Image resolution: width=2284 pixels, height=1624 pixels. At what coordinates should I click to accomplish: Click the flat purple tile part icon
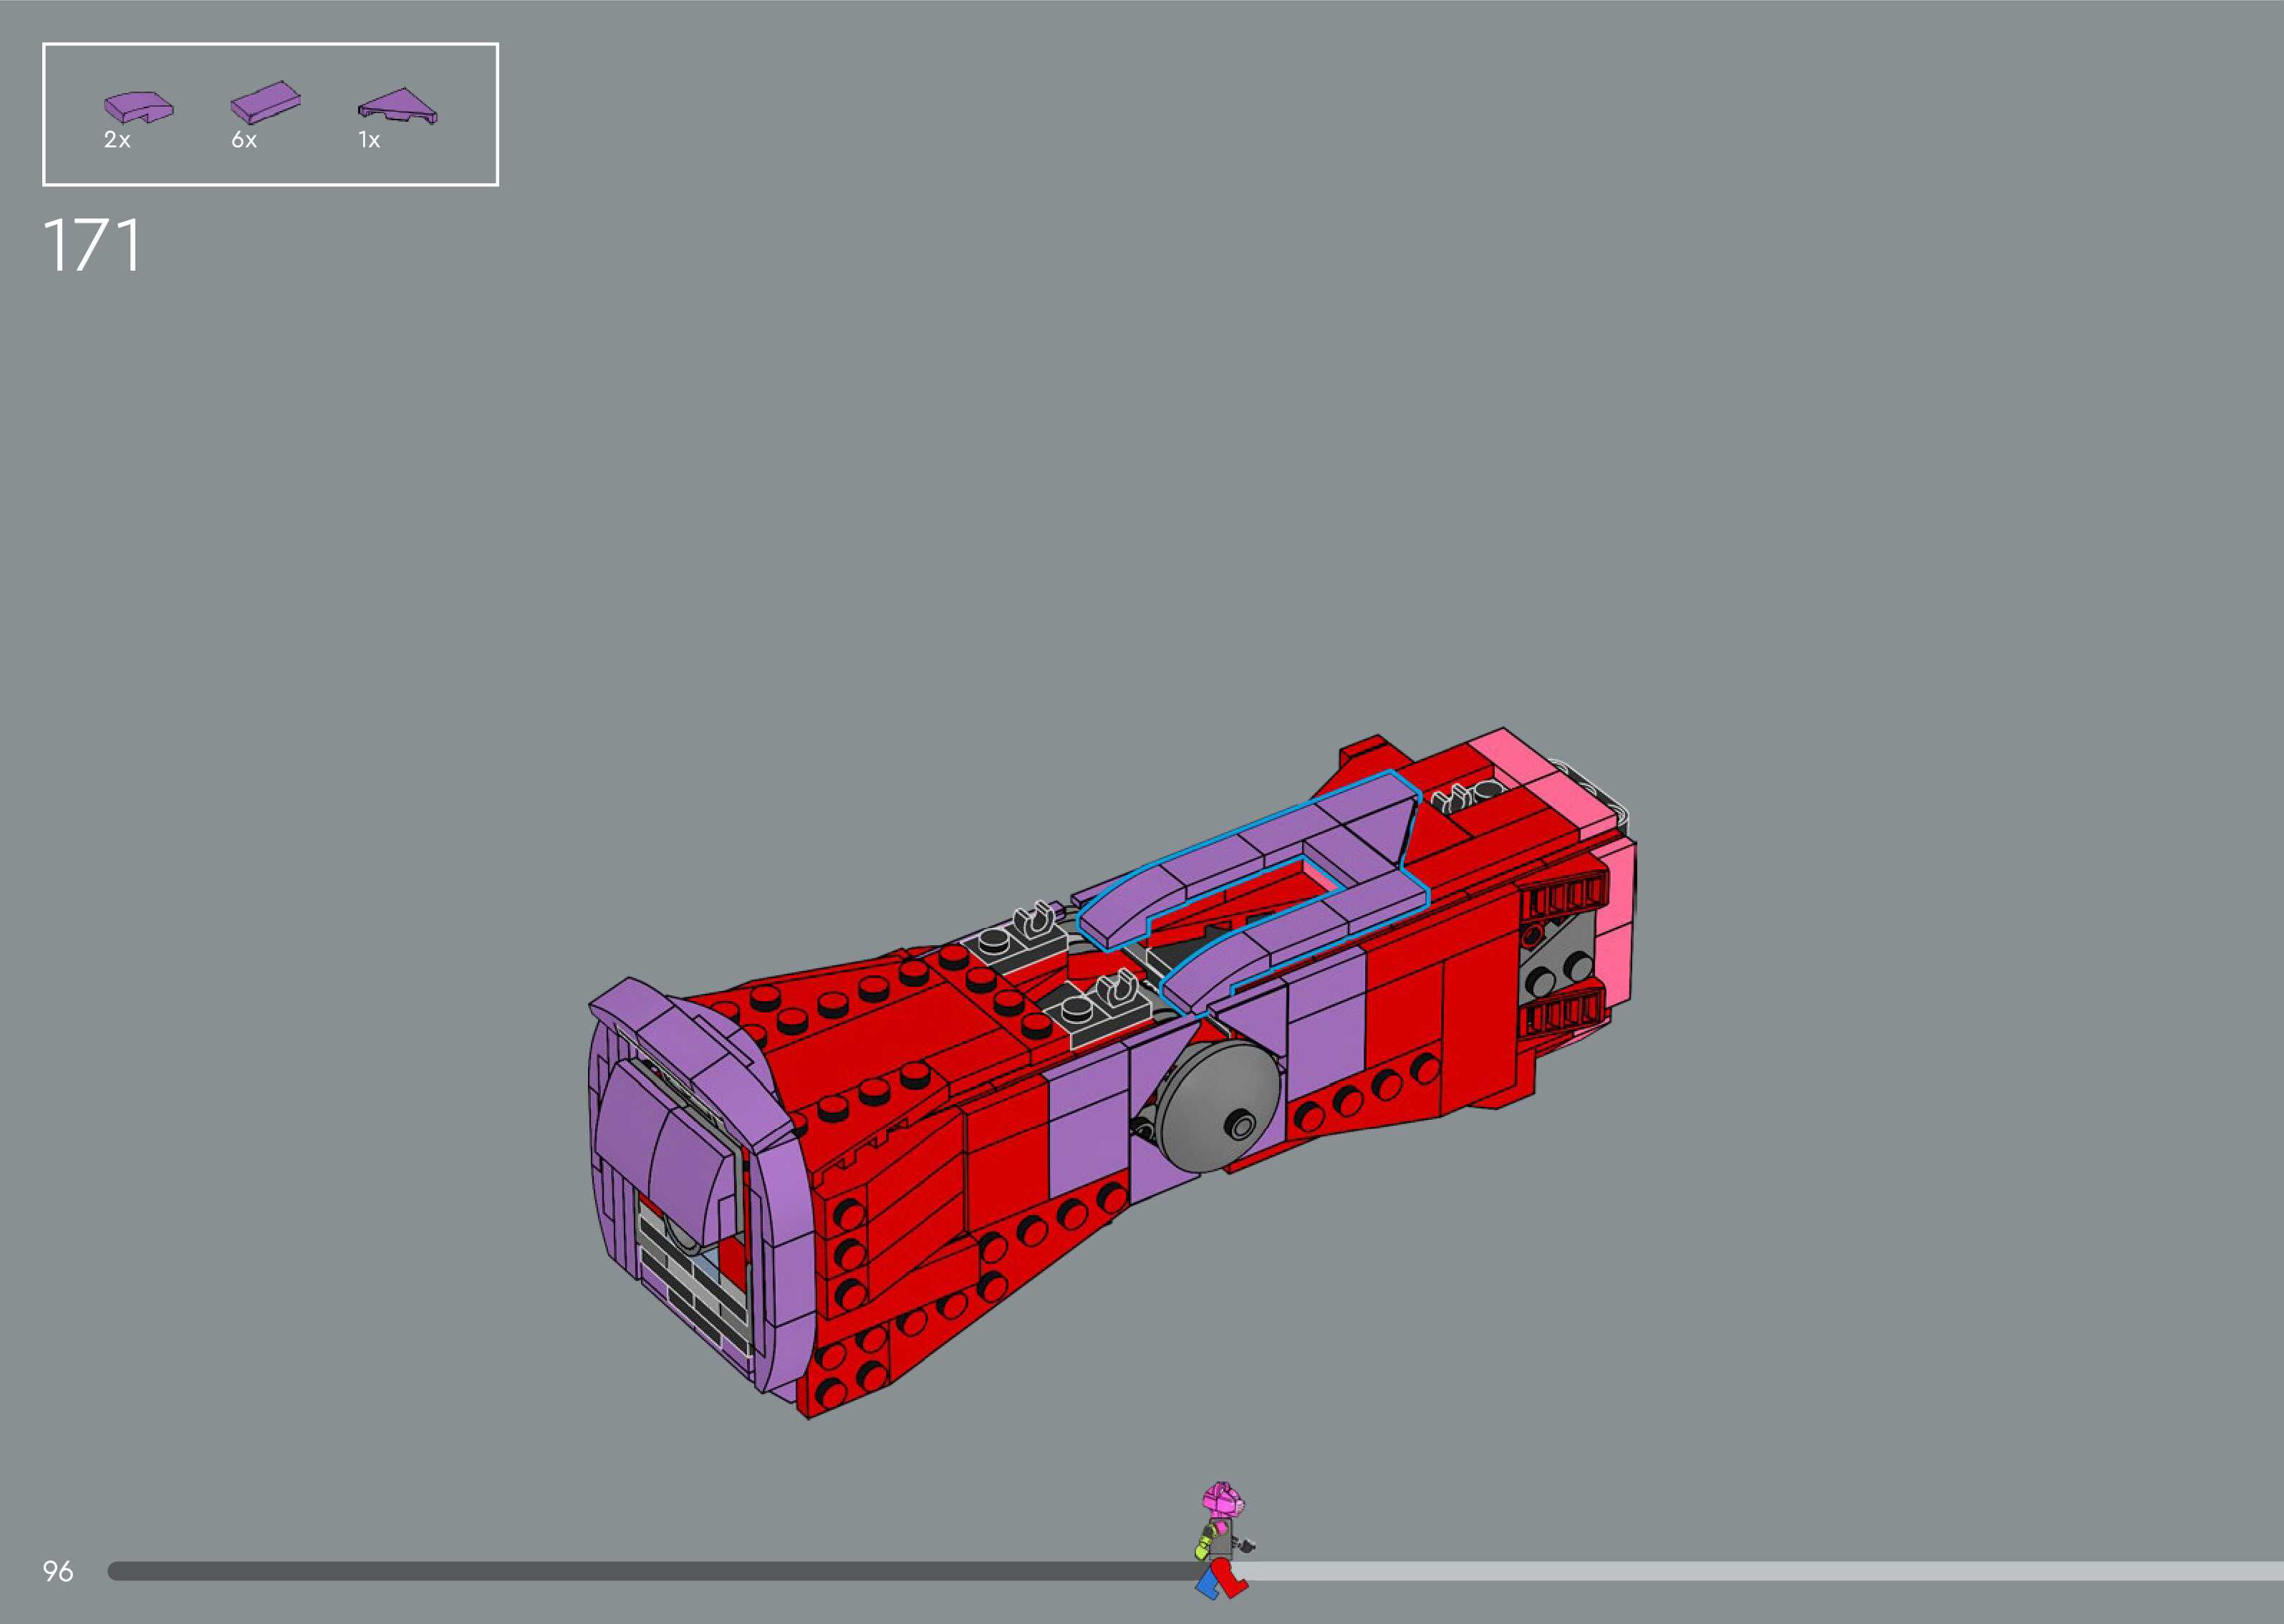click(x=265, y=101)
